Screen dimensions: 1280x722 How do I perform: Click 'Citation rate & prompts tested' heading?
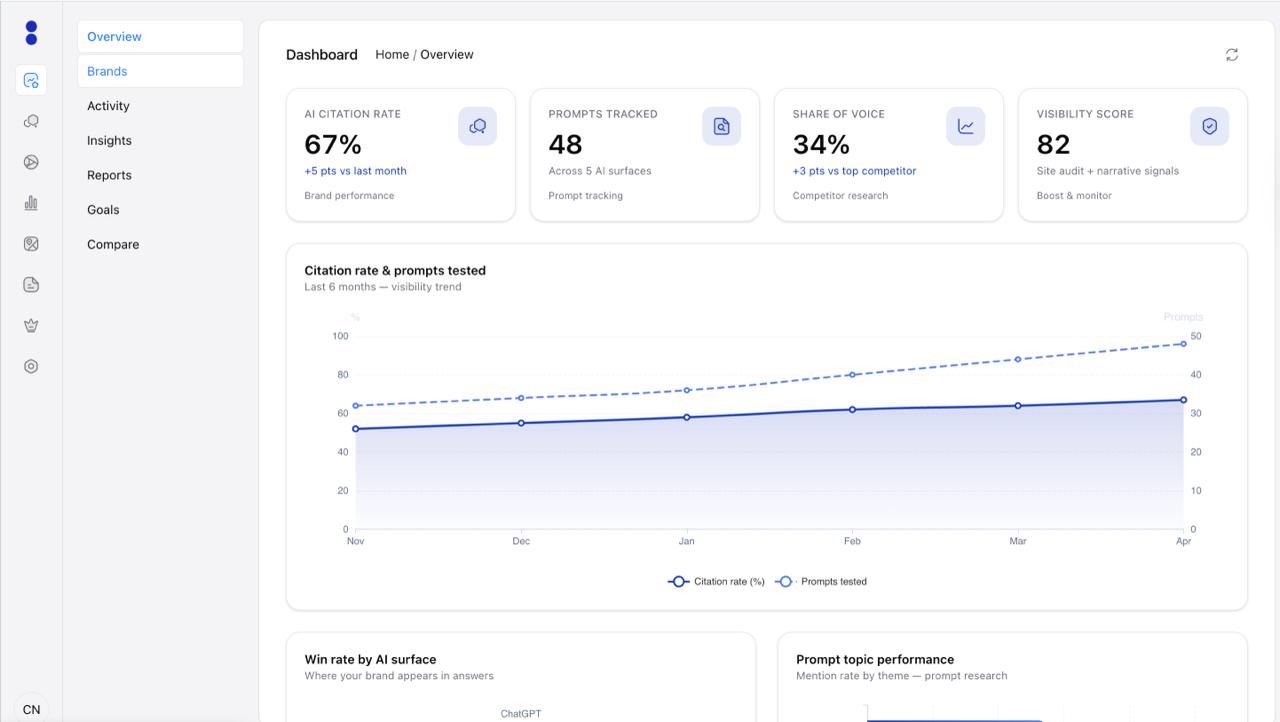pyautogui.click(x=395, y=271)
